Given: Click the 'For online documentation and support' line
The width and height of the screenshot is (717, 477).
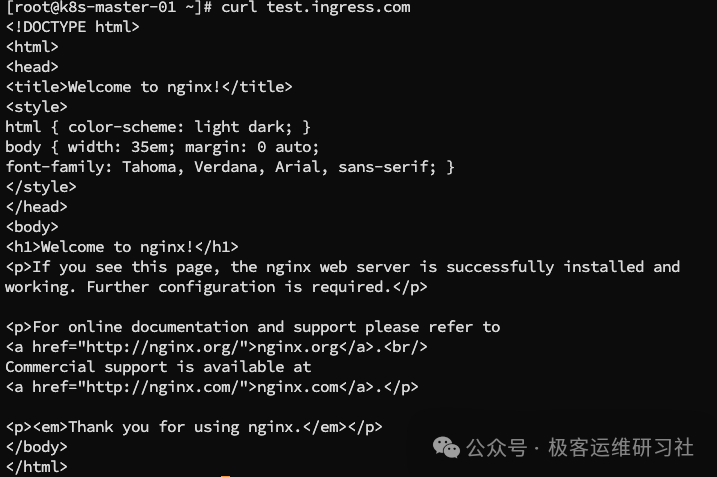Looking at the screenshot, I should [x=252, y=327].
